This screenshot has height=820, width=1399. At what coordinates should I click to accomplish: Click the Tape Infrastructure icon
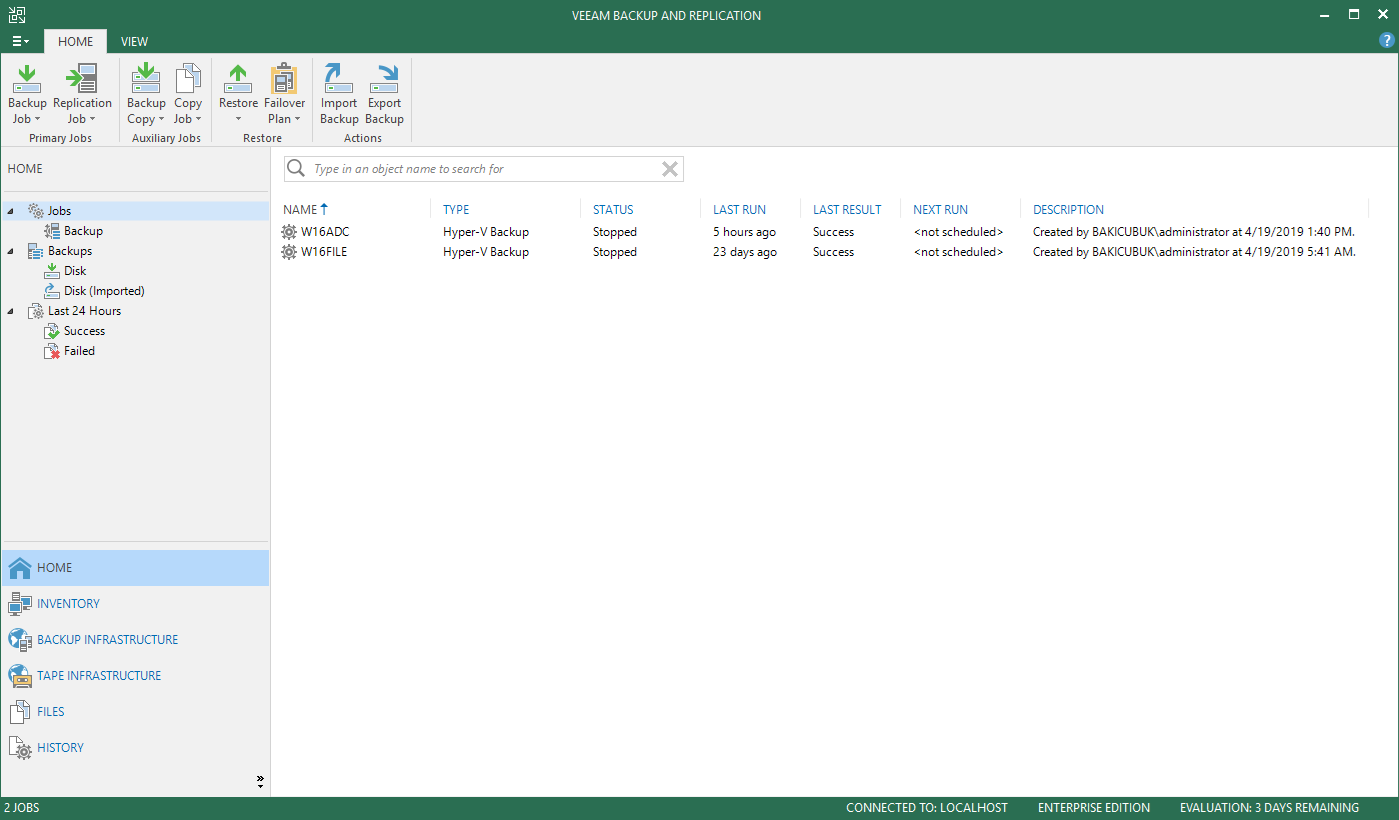(20, 676)
